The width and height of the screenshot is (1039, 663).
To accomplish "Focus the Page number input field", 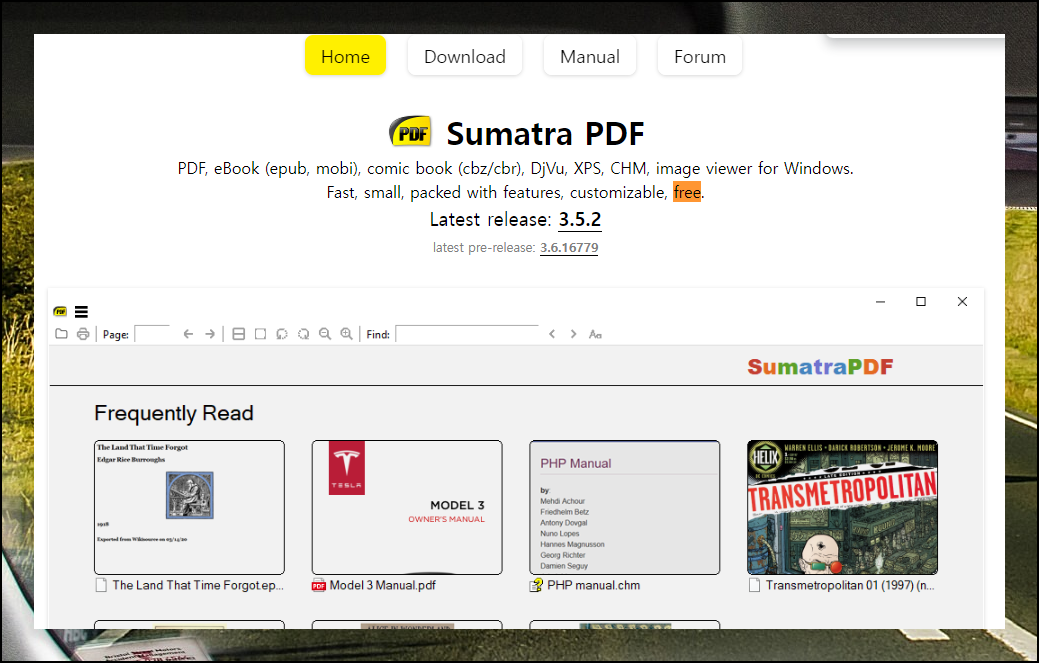I will pos(152,334).
